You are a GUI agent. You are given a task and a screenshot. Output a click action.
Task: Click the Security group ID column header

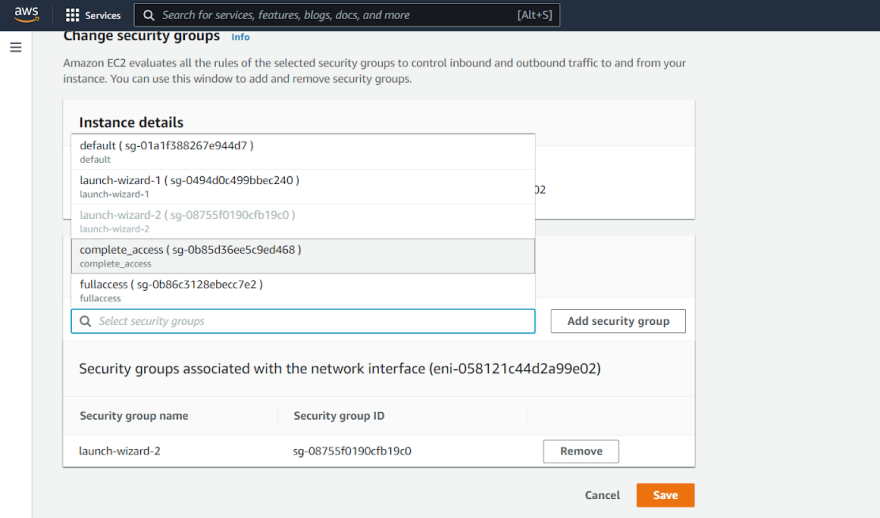(339, 416)
